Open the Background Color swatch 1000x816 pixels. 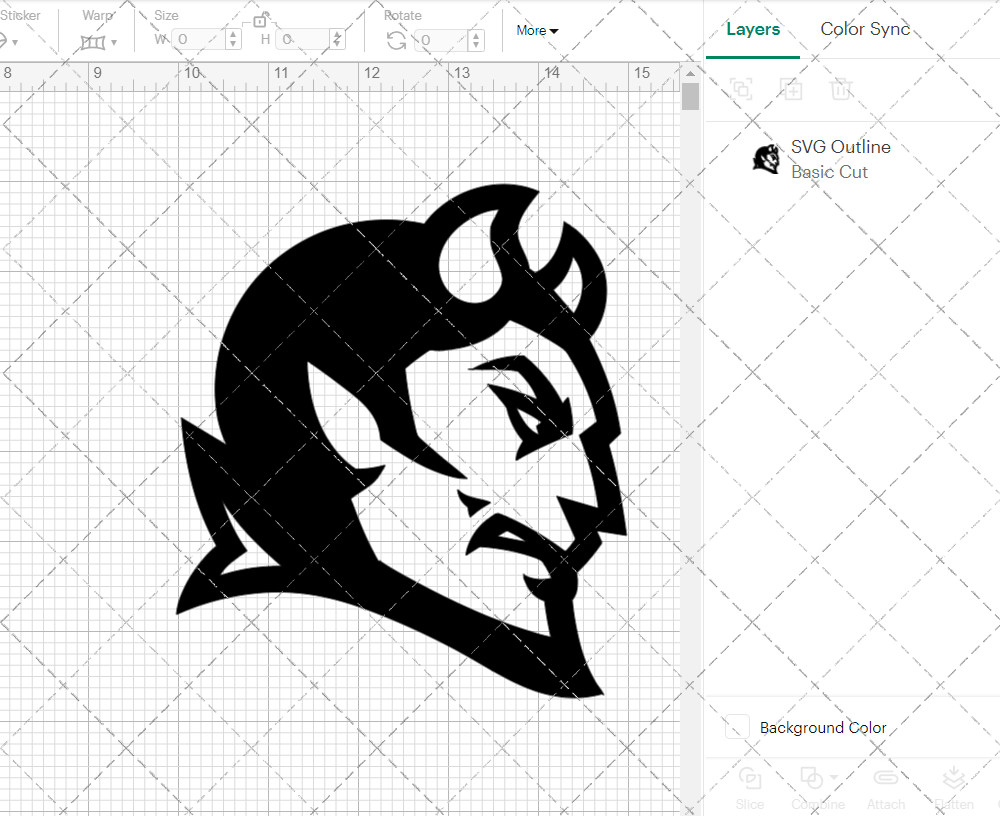point(736,727)
